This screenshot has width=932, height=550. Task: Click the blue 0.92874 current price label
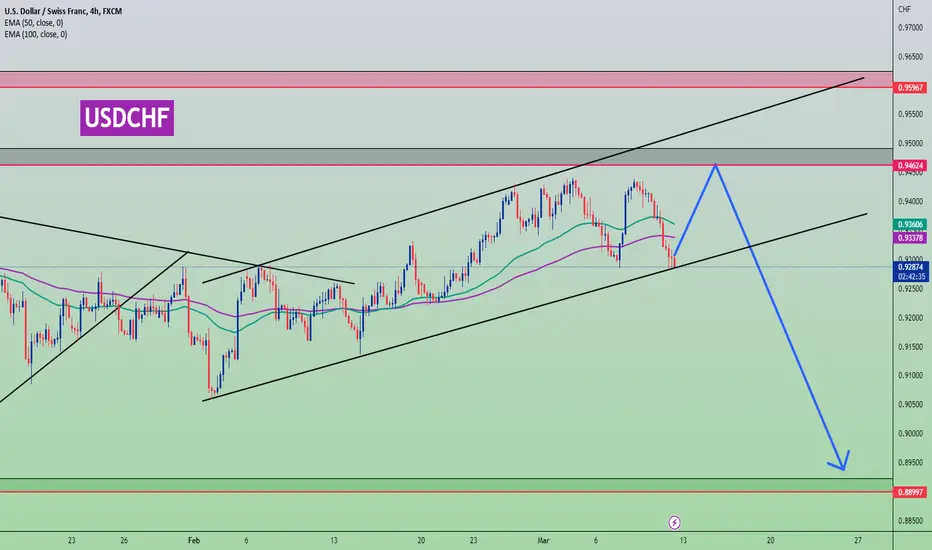910,268
